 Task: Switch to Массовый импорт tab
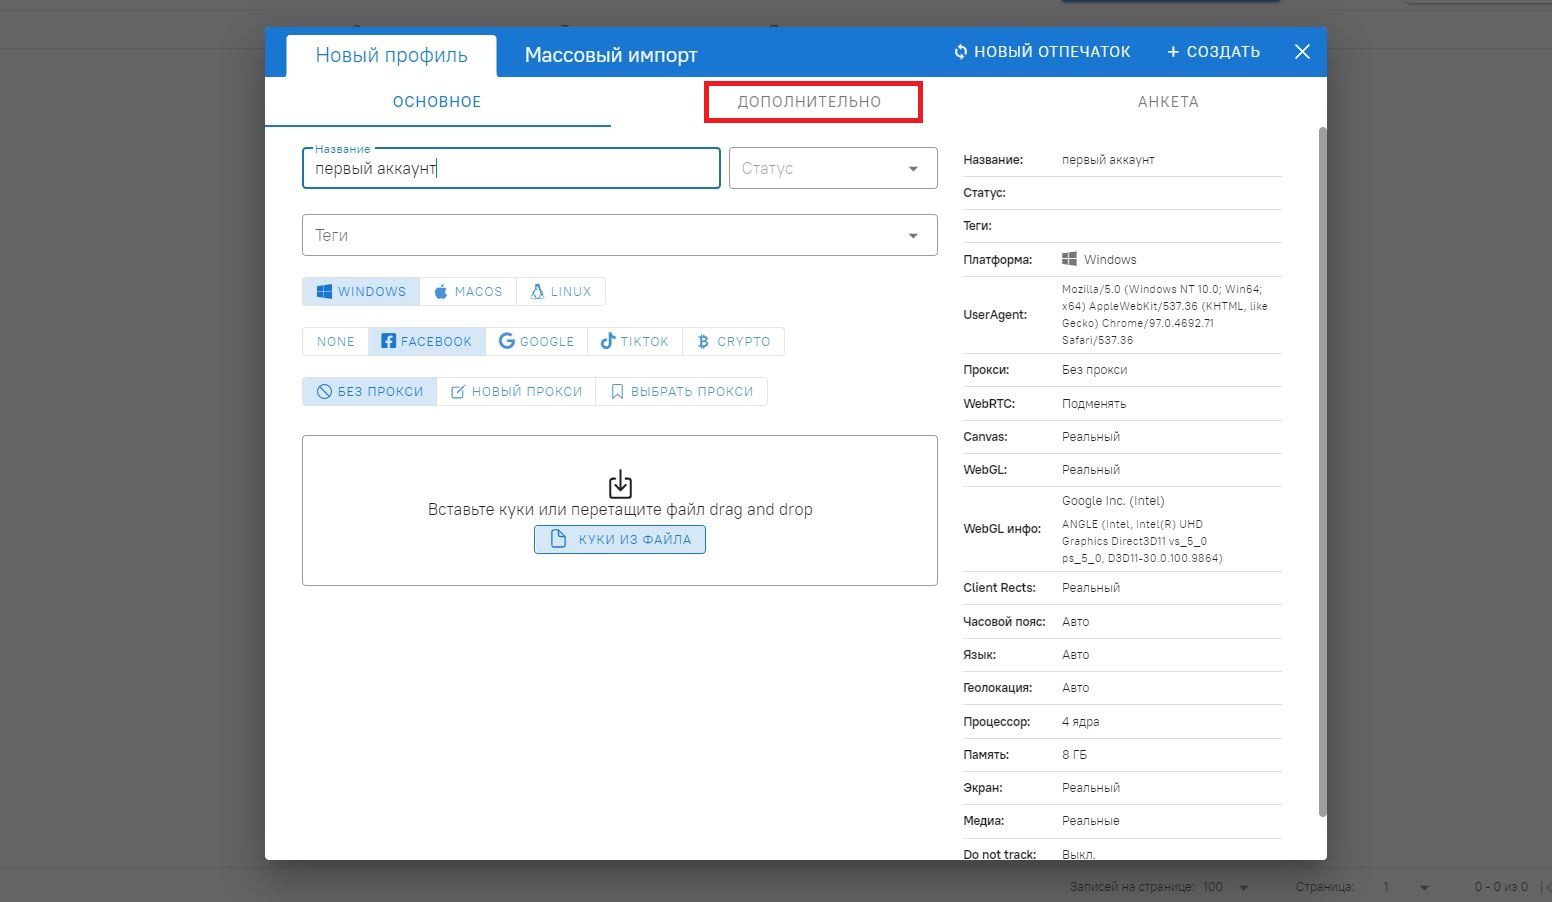pyautogui.click(x=611, y=55)
